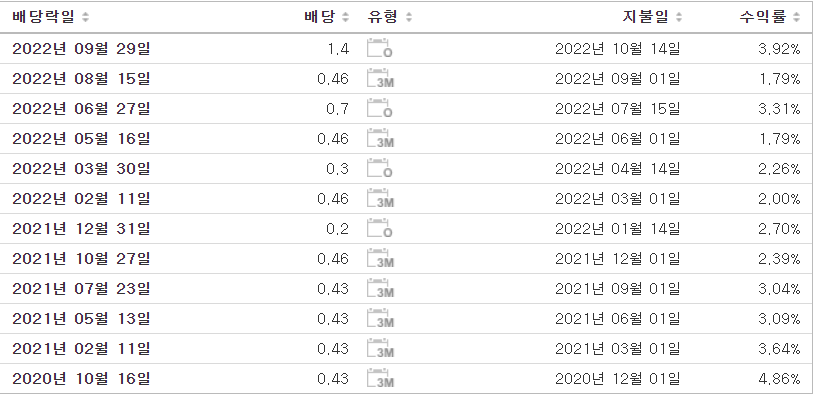Click payment date 2022년 01월 14일
The width and height of the screenshot is (814, 395).
pyautogui.click(x=618, y=229)
